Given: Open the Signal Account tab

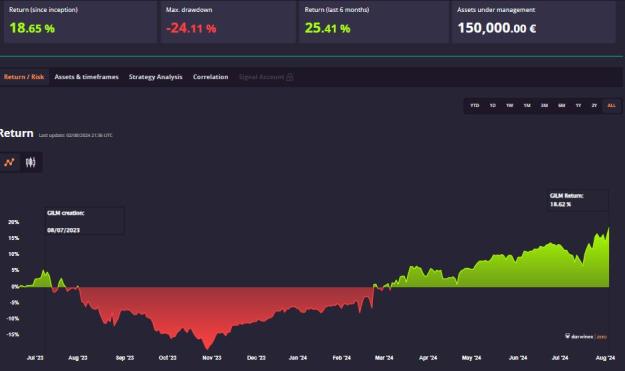Looking at the screenshot, I should click(261, 77).
